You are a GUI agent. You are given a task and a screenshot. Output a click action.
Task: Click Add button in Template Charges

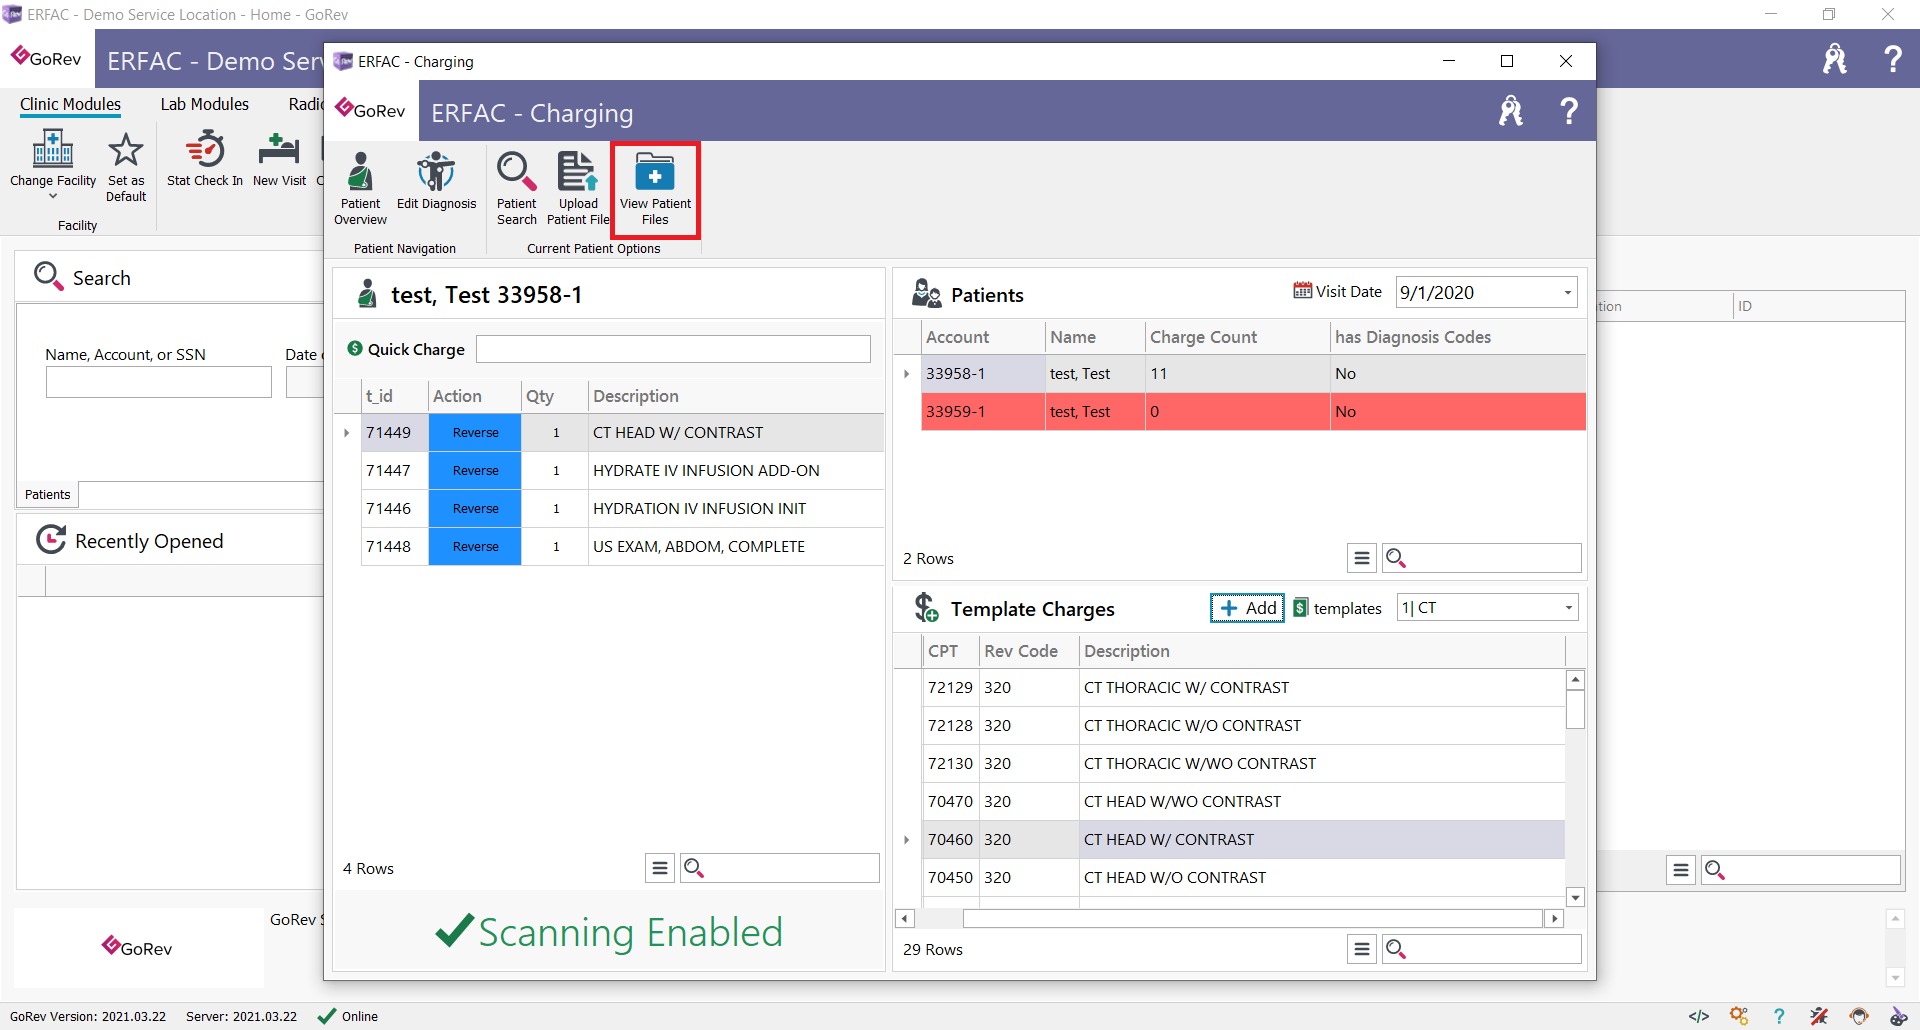click(1247, 608)
